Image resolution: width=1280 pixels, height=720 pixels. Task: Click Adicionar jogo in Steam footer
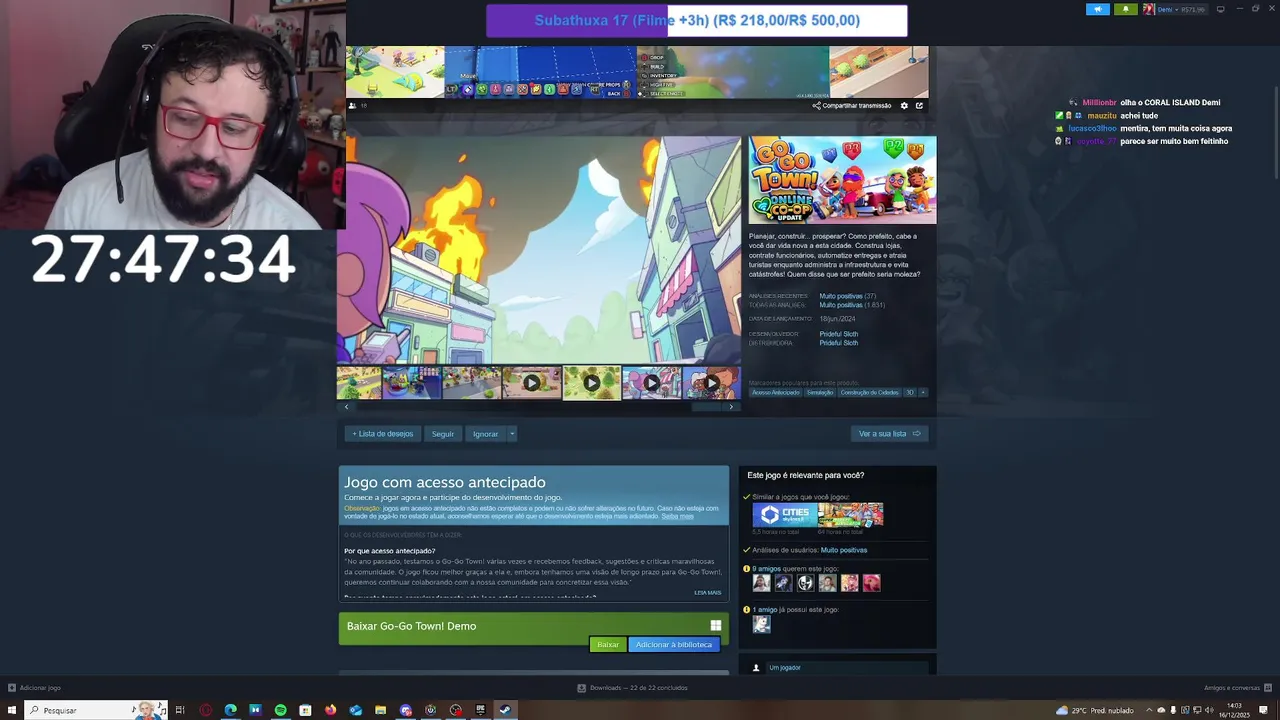(x=34, y=688)
